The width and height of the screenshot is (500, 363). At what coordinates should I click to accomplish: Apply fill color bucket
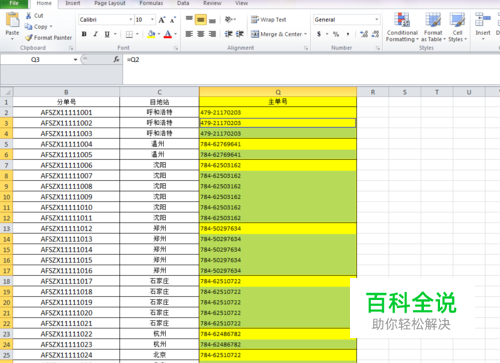151,34
